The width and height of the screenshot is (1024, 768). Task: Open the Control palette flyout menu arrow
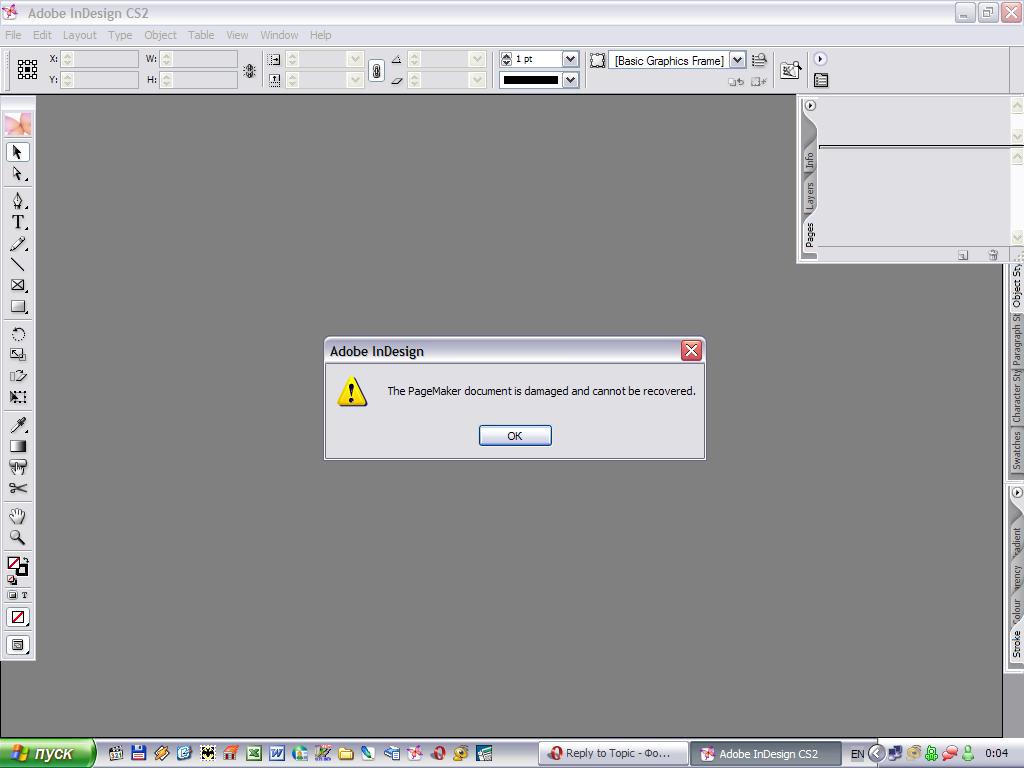[x=820, y=59]
